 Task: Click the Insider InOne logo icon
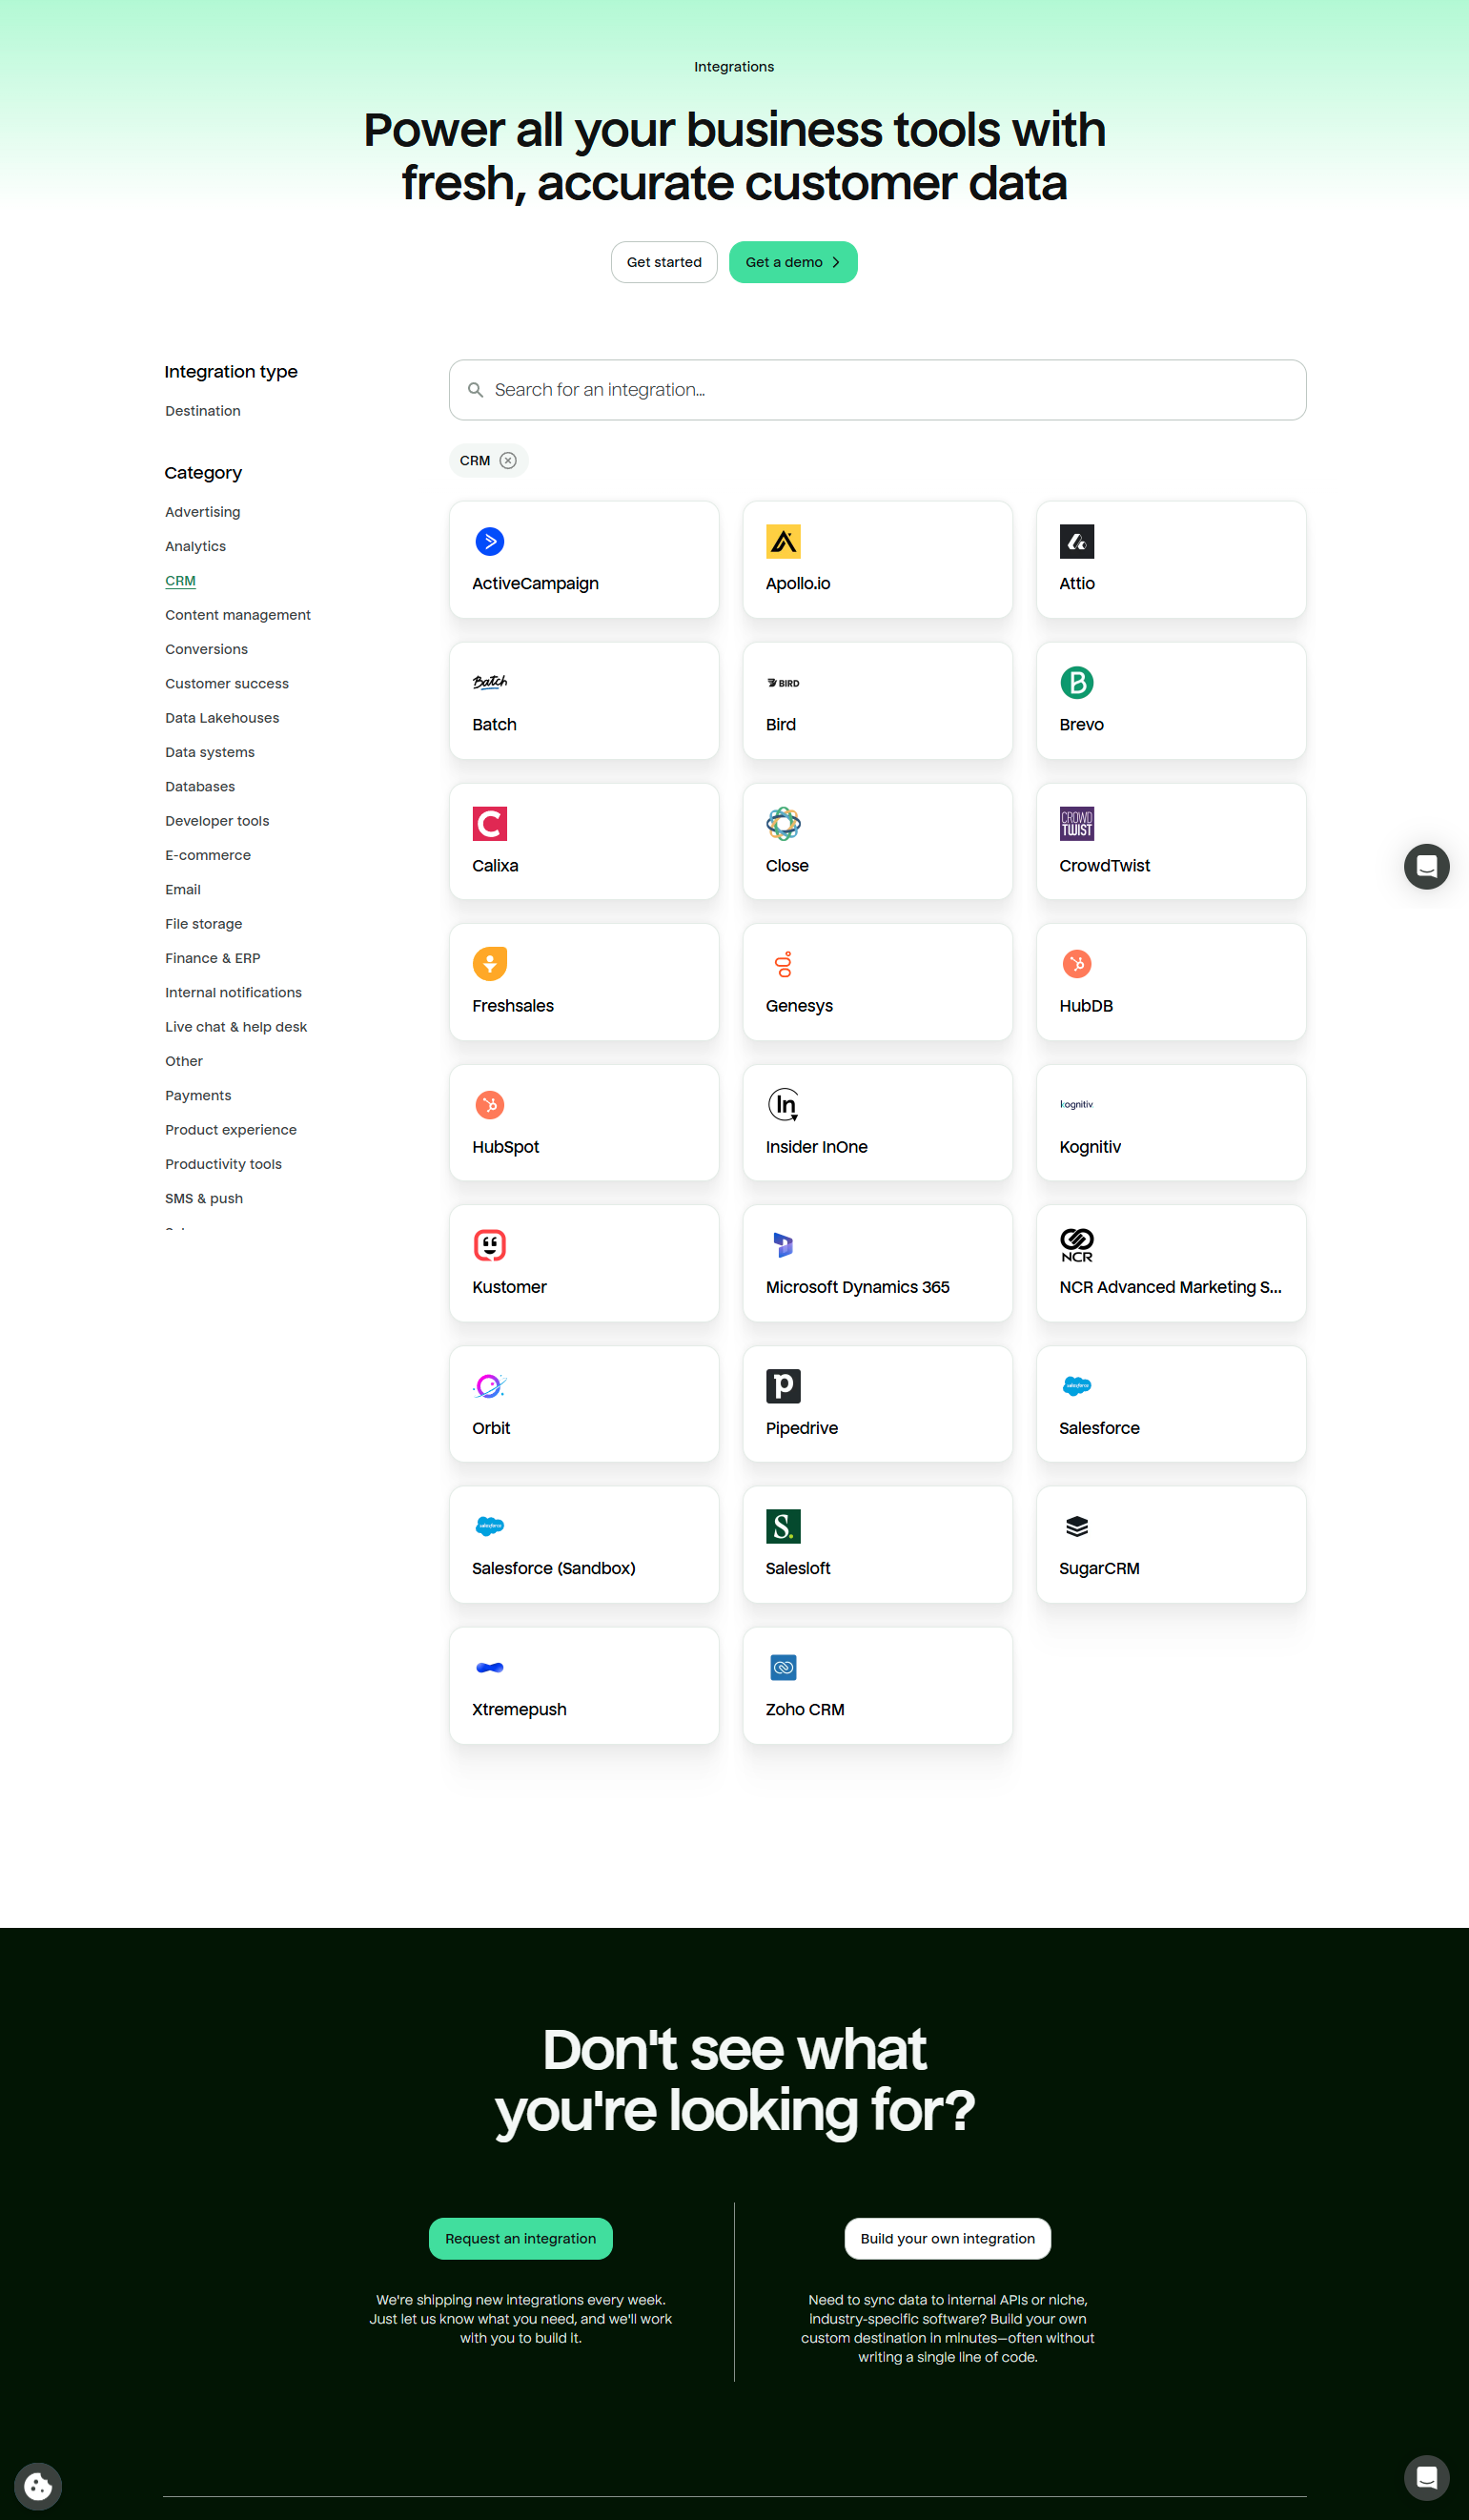click(783, 1105)
